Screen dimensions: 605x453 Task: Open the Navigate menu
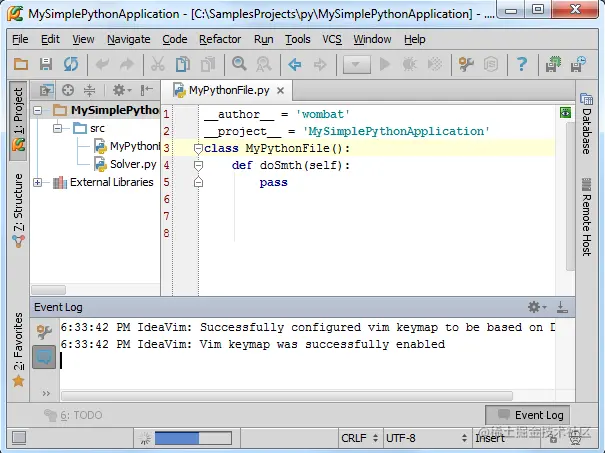point(128,39)
